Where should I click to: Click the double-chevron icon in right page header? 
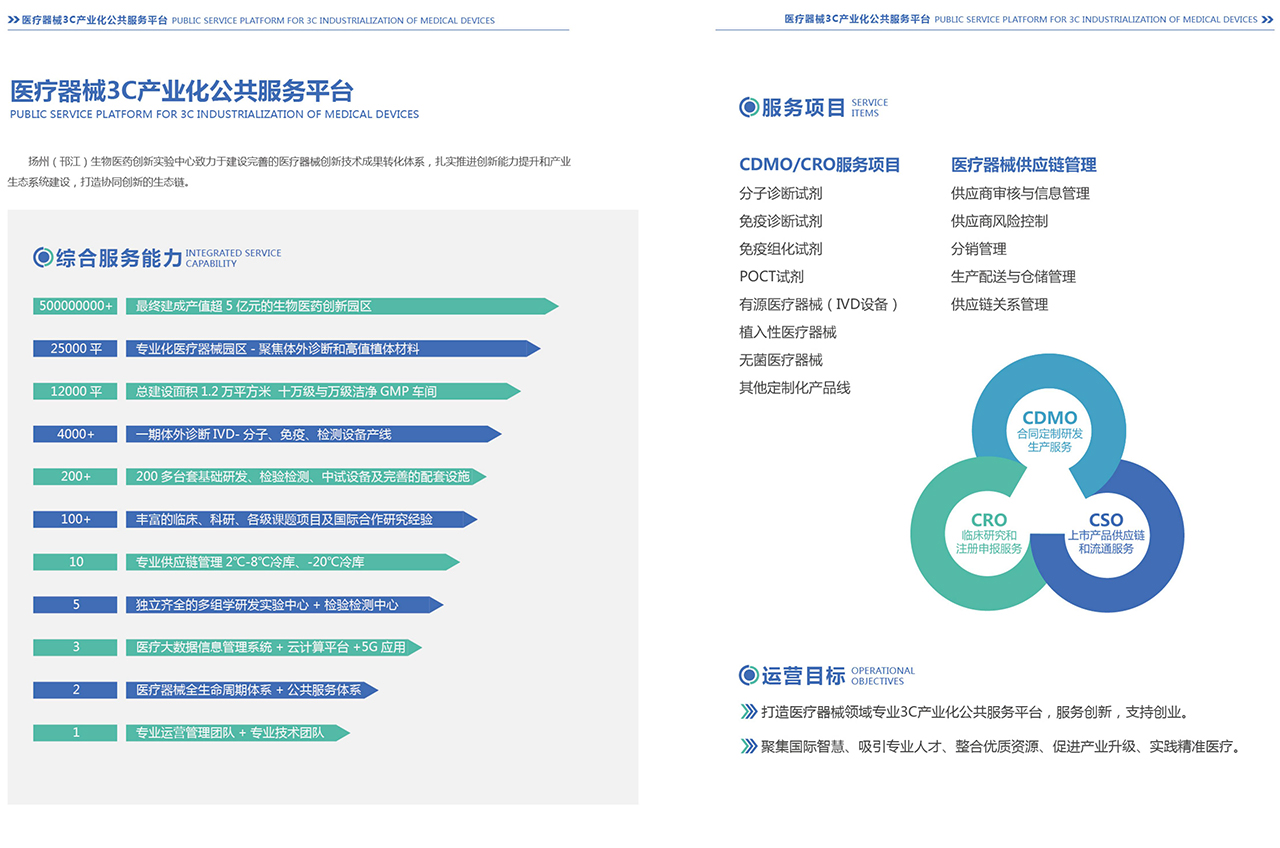point(1267,19)
